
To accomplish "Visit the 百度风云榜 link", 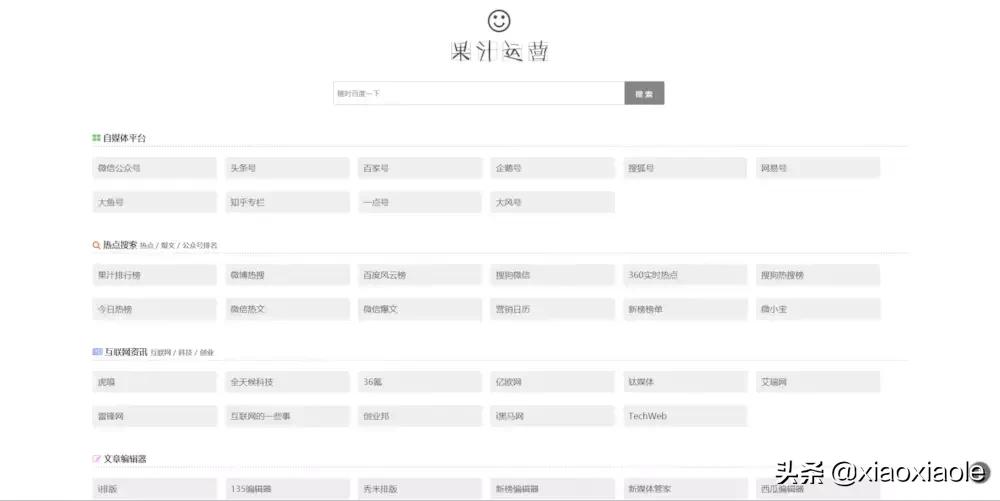I will point(420,275).
